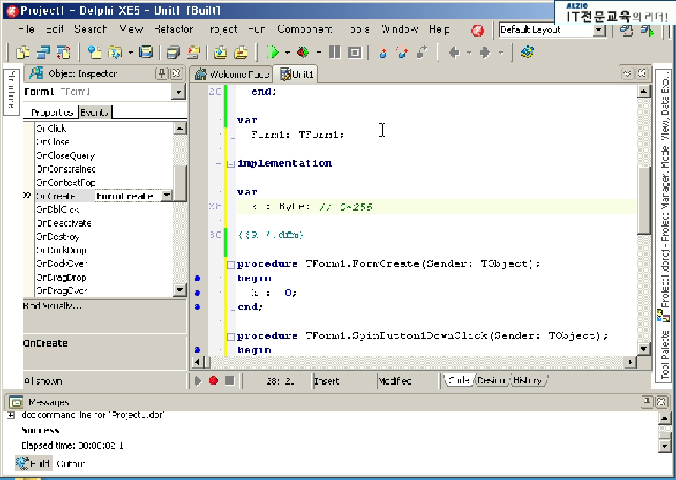Click the red macro record button
Image resolution: width=676 pixels, height=480 pixels.
[213, 381]
